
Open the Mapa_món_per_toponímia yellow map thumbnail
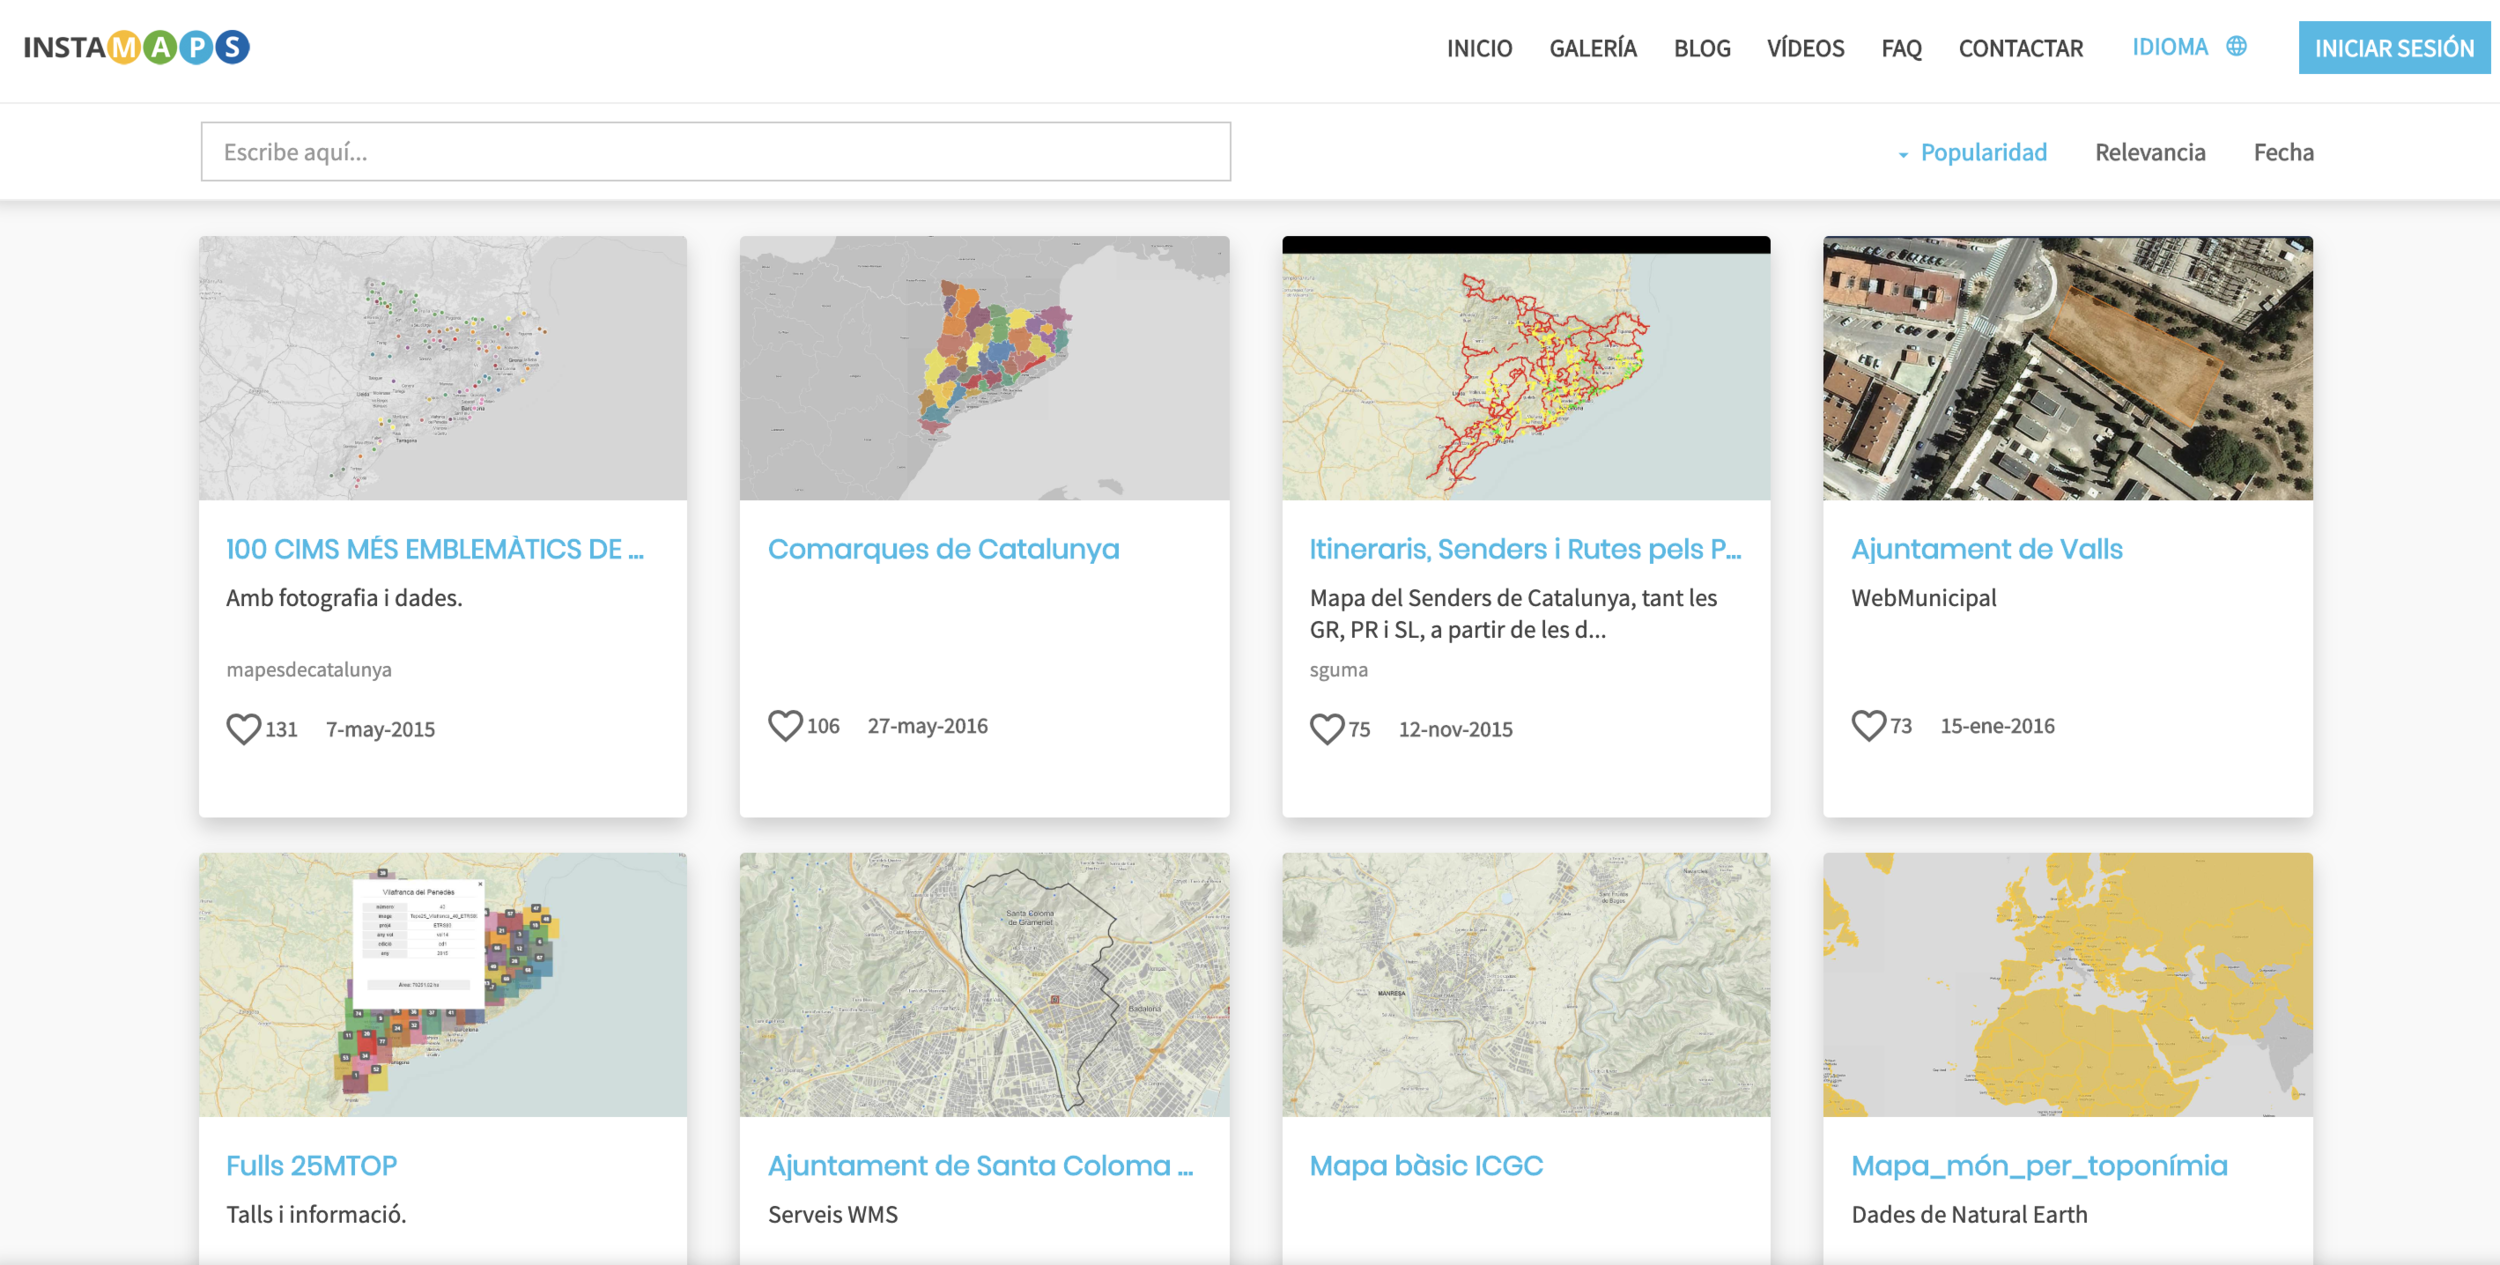pyautogui.click(x=2067, y=984)
